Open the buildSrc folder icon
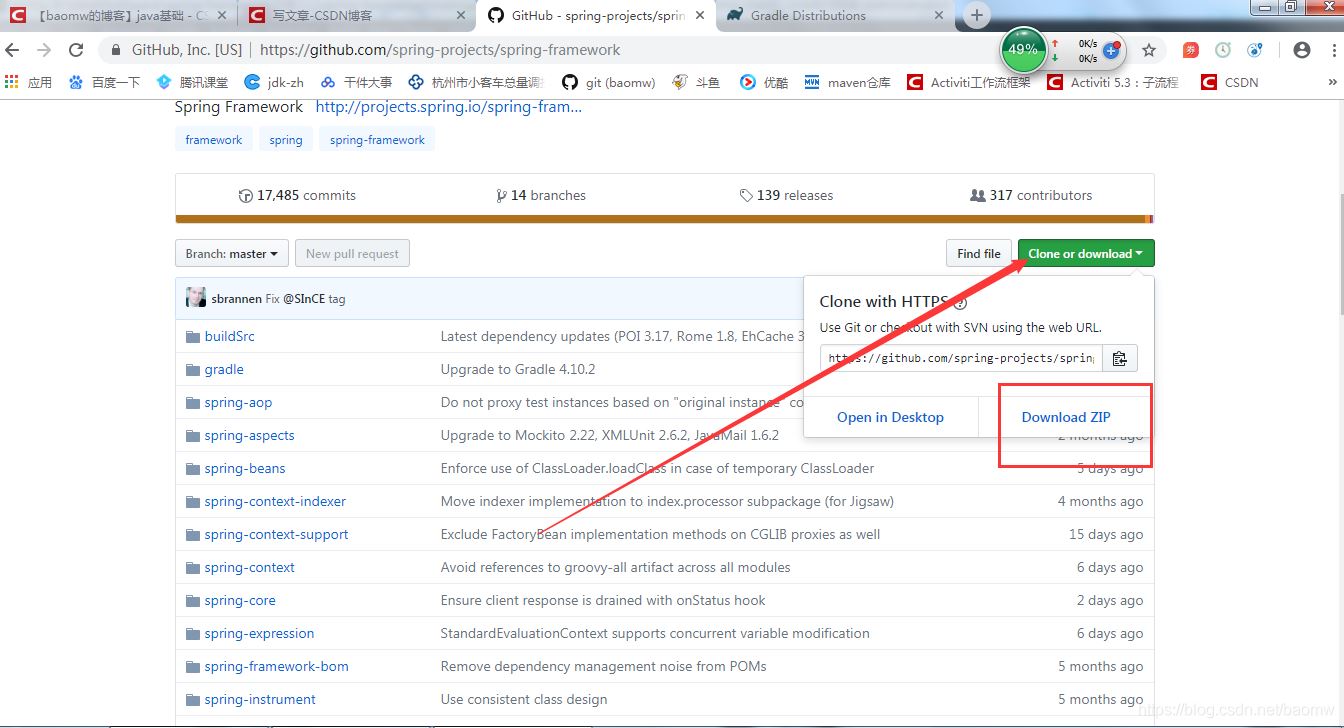Screen dimensions: 1344x728 (x=192, y=337)
